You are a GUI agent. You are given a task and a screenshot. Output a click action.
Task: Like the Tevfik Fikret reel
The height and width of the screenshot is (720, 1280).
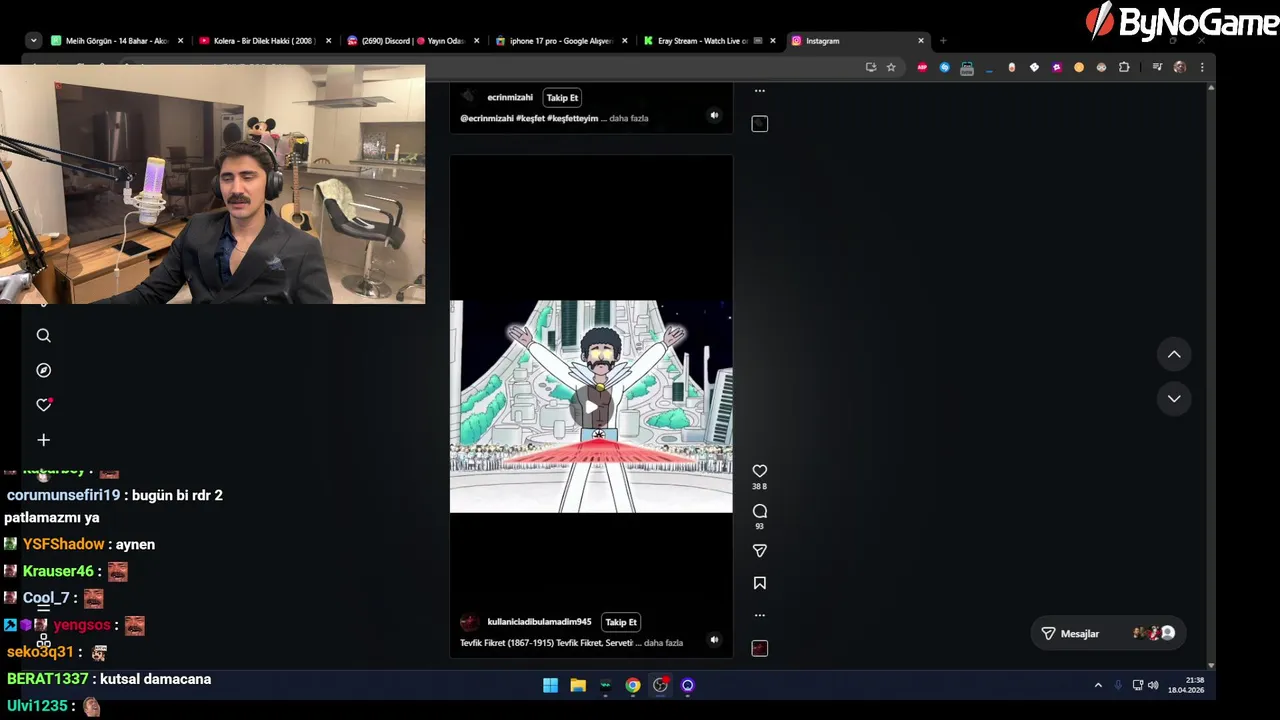[759, 471]
